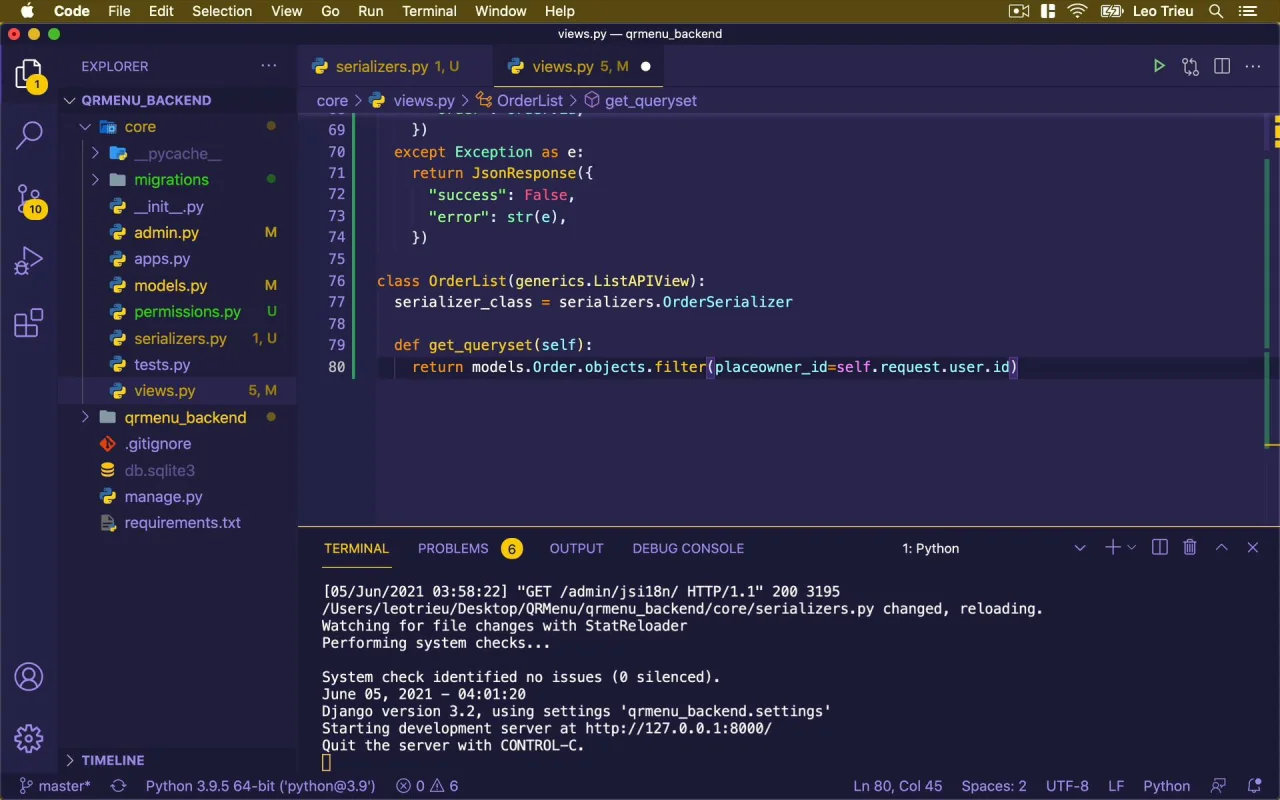Toggle the Explorer view in activity bar

pos(29,74)
